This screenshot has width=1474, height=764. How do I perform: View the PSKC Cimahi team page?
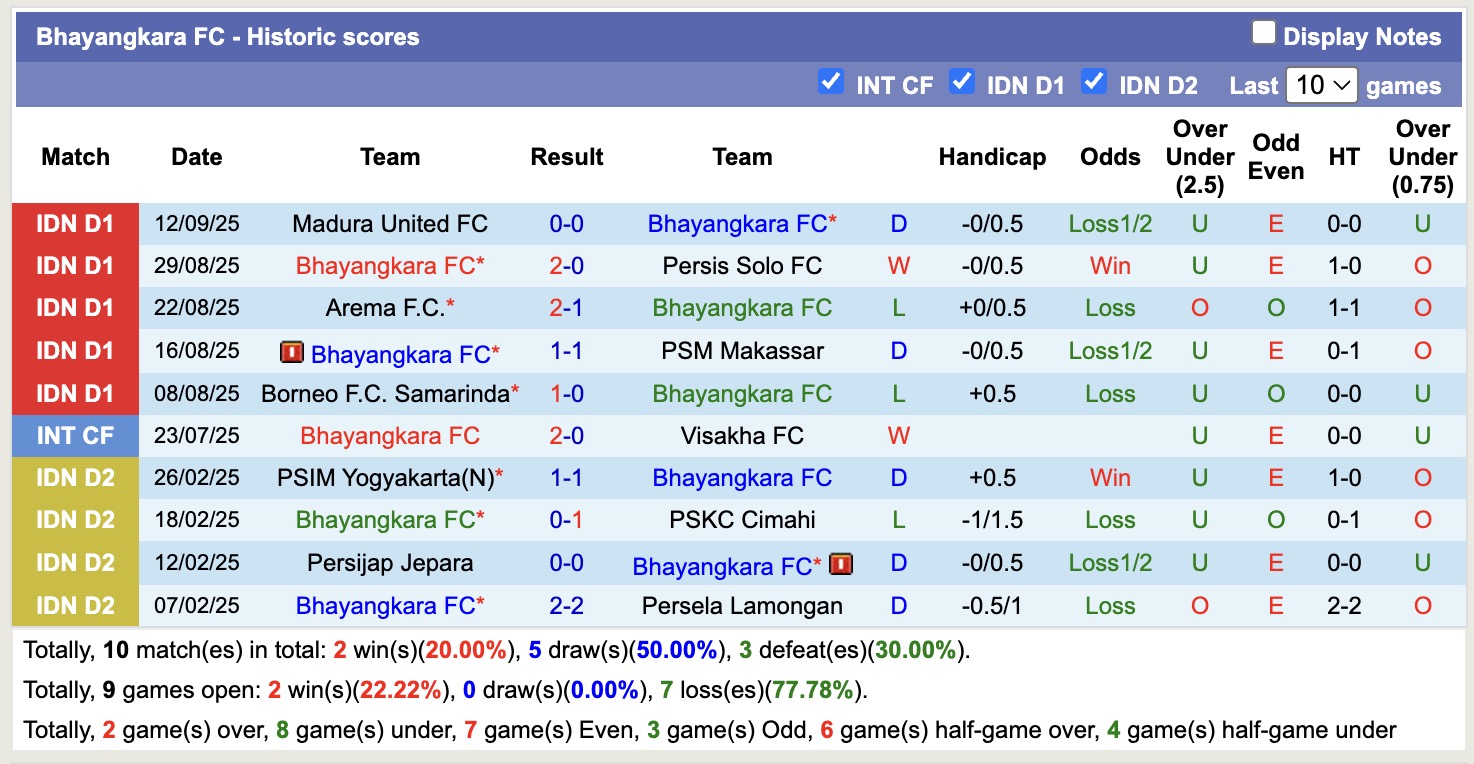(742, 520)
